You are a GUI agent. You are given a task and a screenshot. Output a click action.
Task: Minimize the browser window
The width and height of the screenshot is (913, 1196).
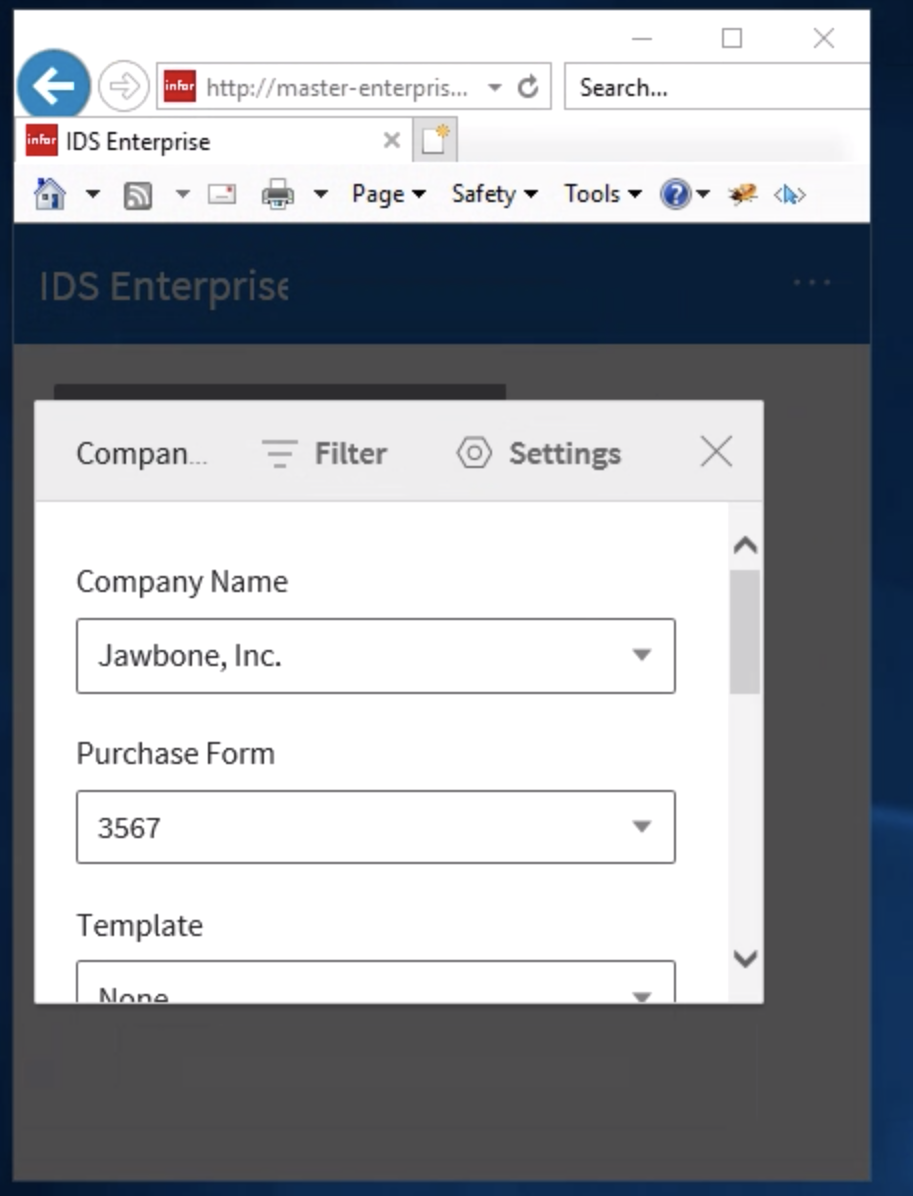point(642,38)
